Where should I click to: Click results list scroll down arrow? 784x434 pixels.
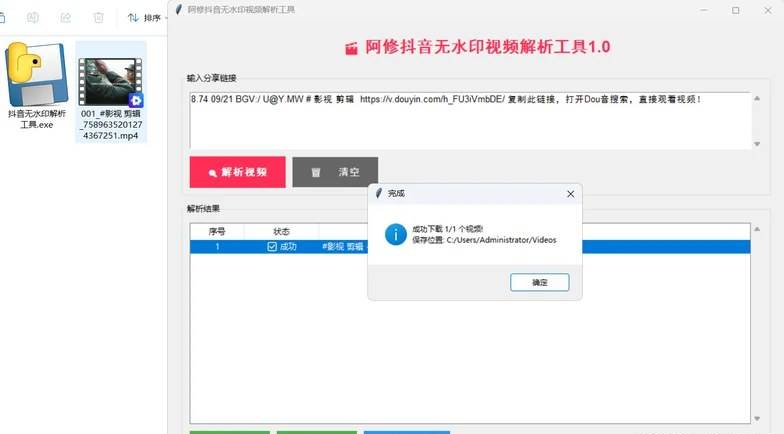(x=757, y=418)
